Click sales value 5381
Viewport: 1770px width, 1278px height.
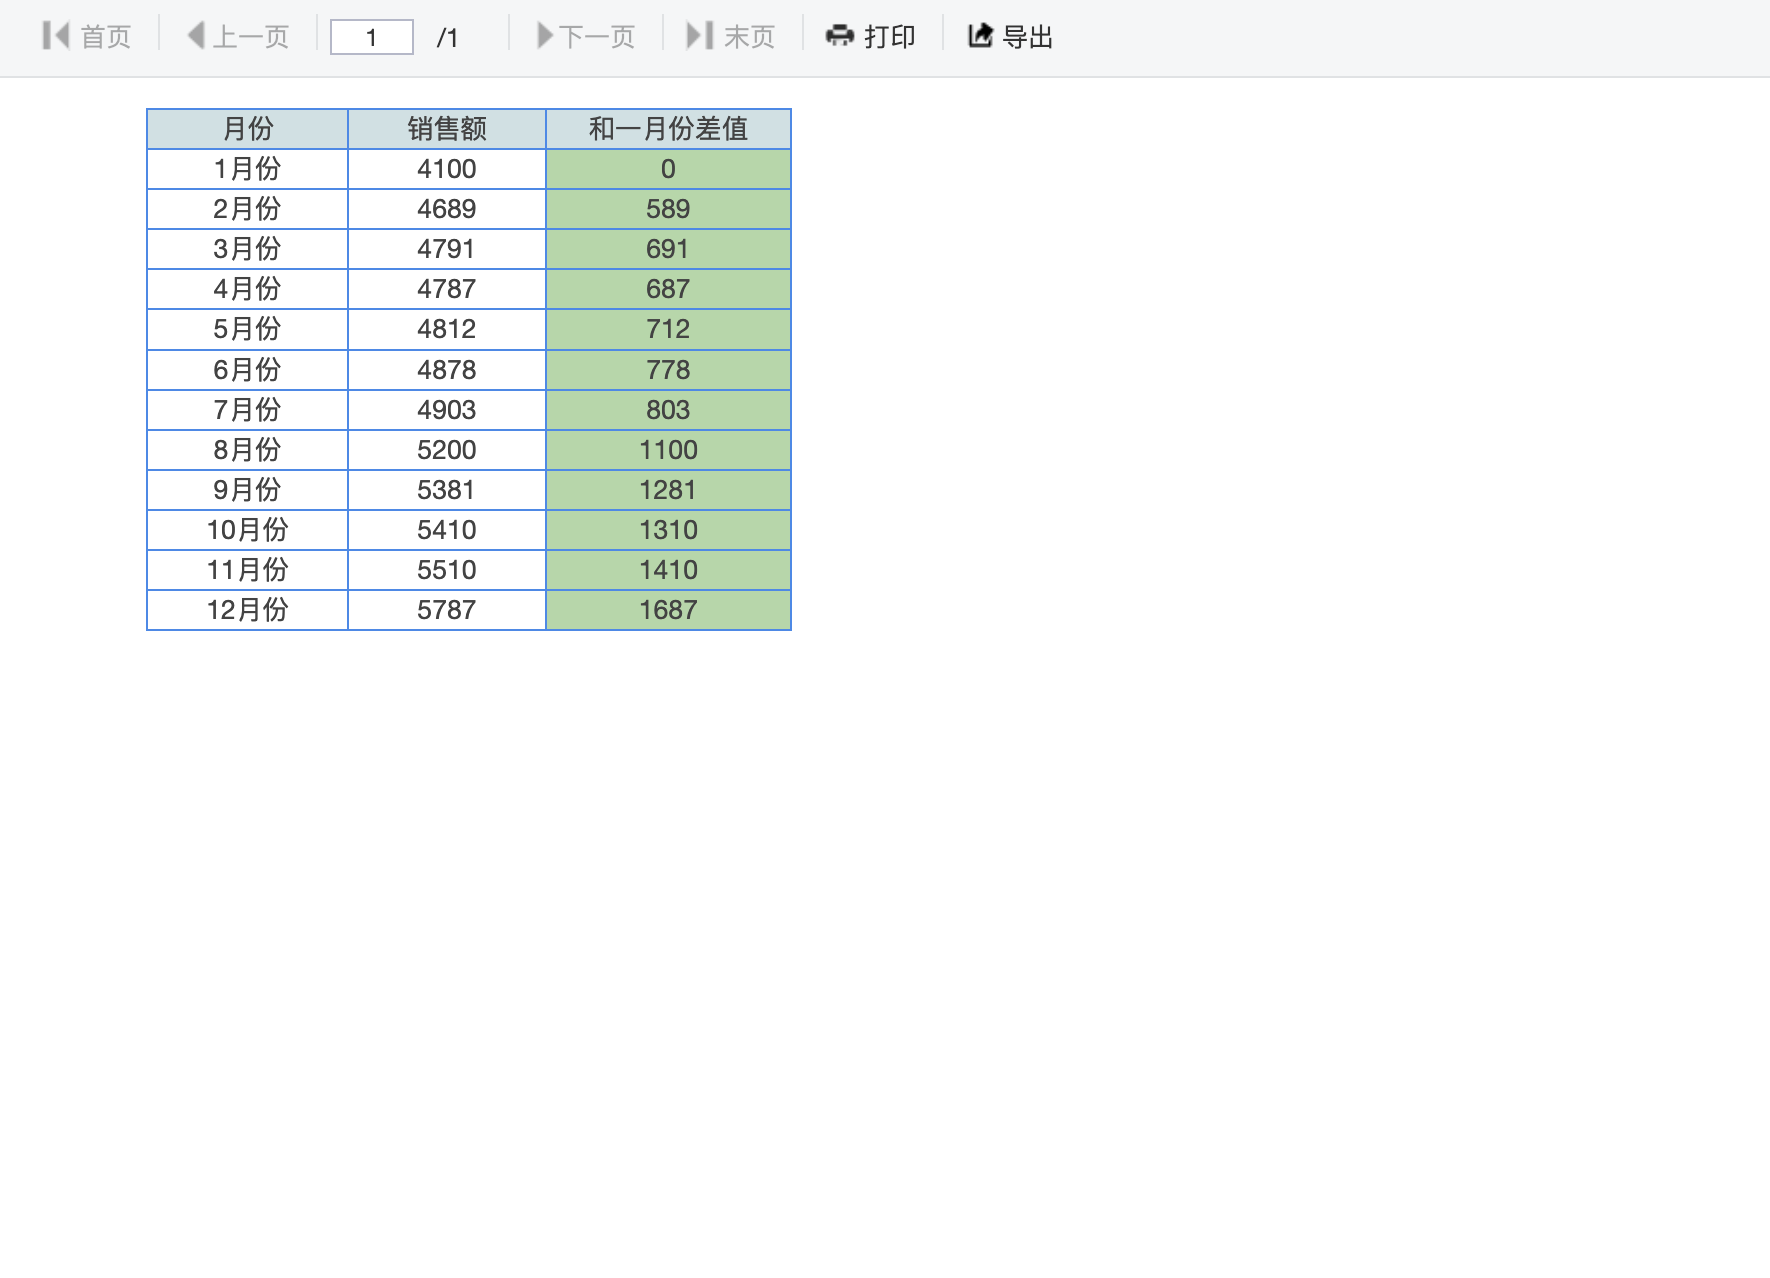pos(447,490)
